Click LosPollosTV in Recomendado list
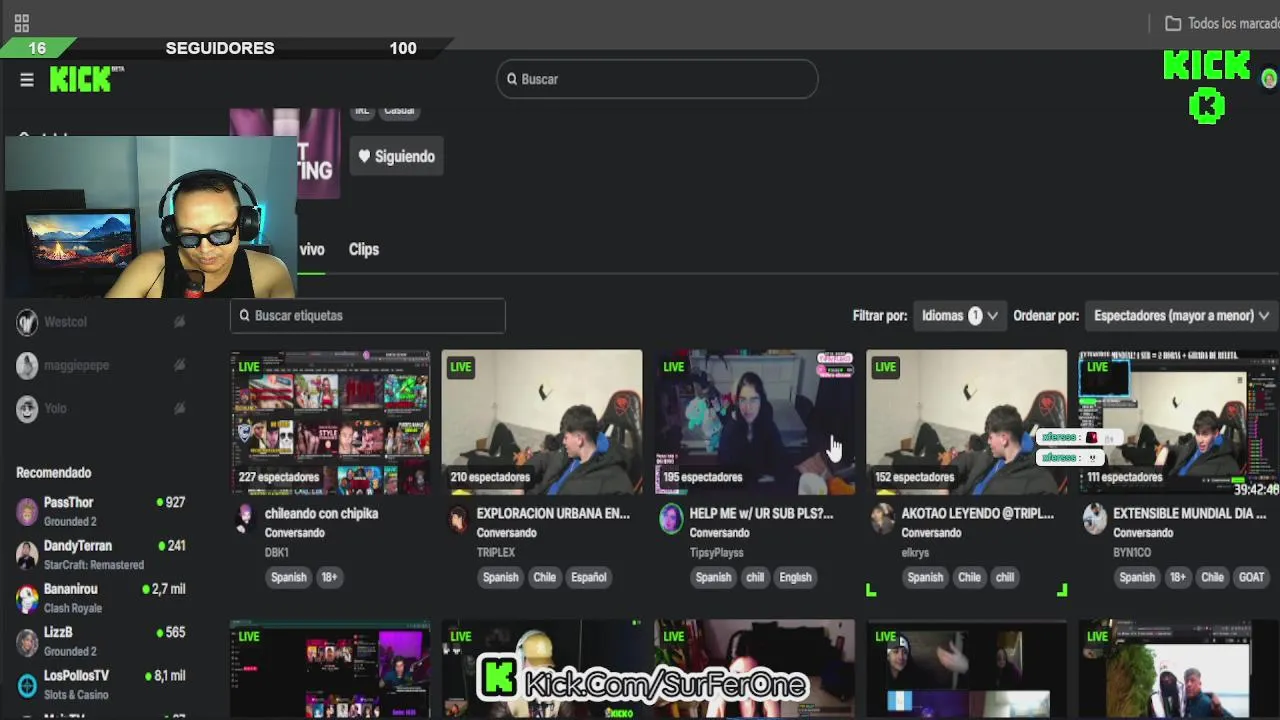Screen dimensions: 1280x720 [76, 676]
